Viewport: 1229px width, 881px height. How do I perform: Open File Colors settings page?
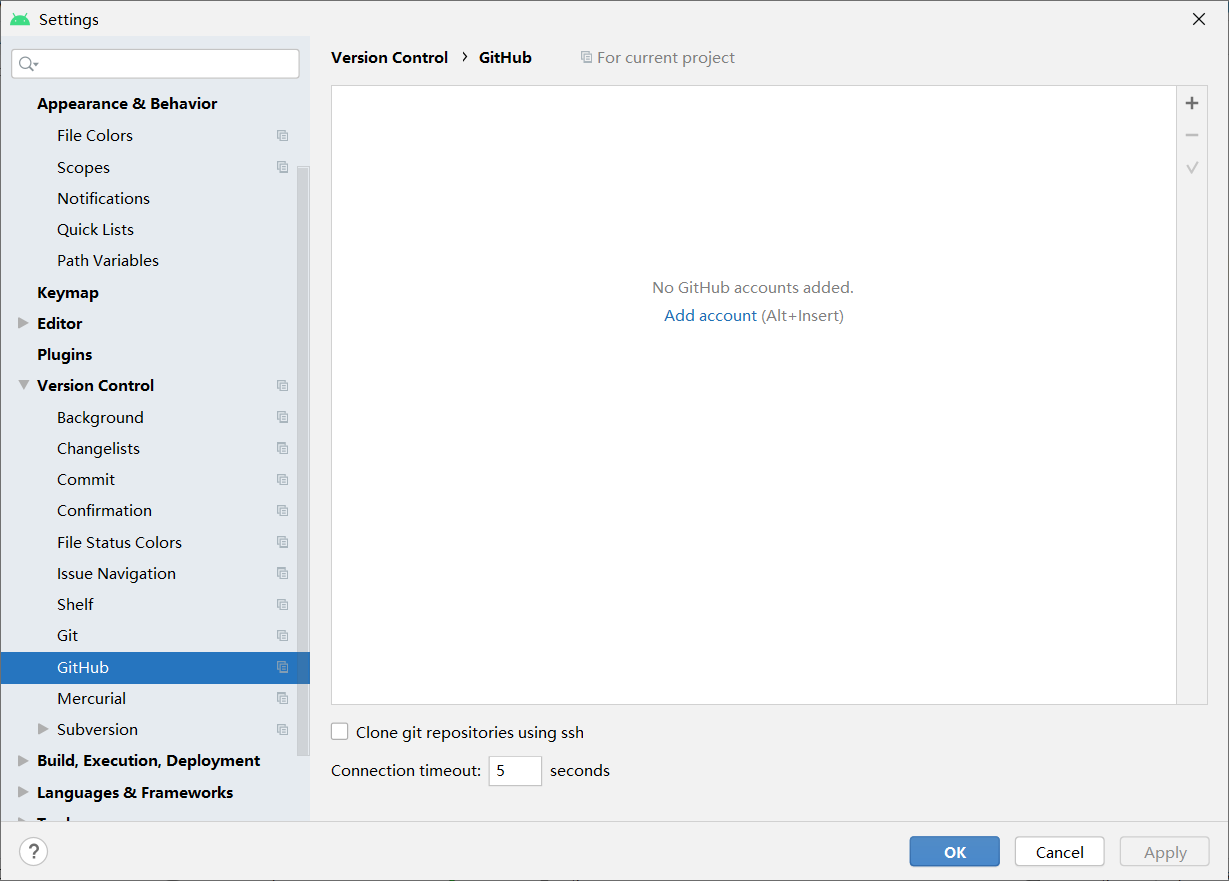(95, 135)
